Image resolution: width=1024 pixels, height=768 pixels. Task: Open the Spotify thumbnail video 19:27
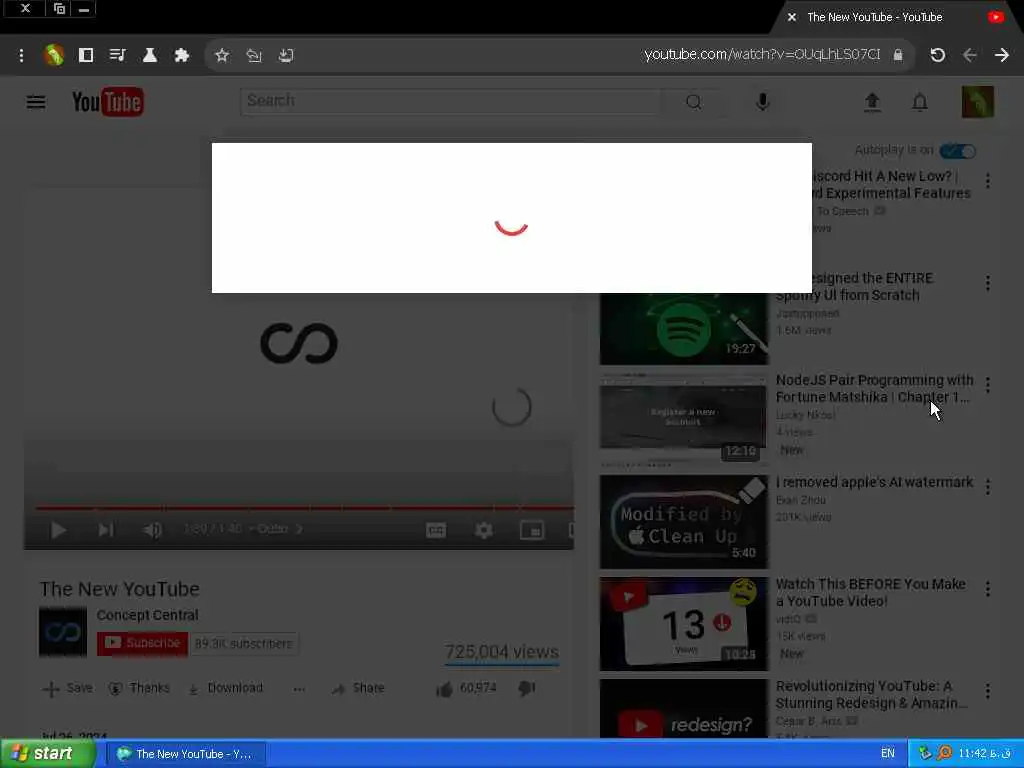click(684, 328)
